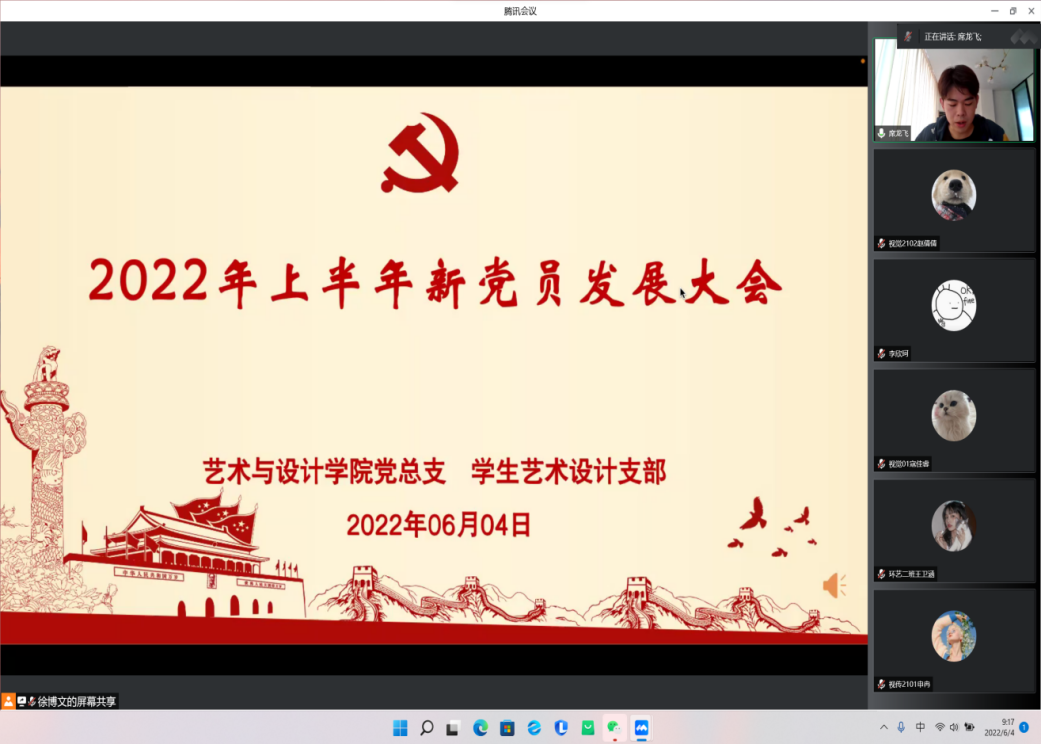Viewport: 1041px width, 744px height.
Task: Open taskbar Search magnifier
Action: (x=427, y=728)
